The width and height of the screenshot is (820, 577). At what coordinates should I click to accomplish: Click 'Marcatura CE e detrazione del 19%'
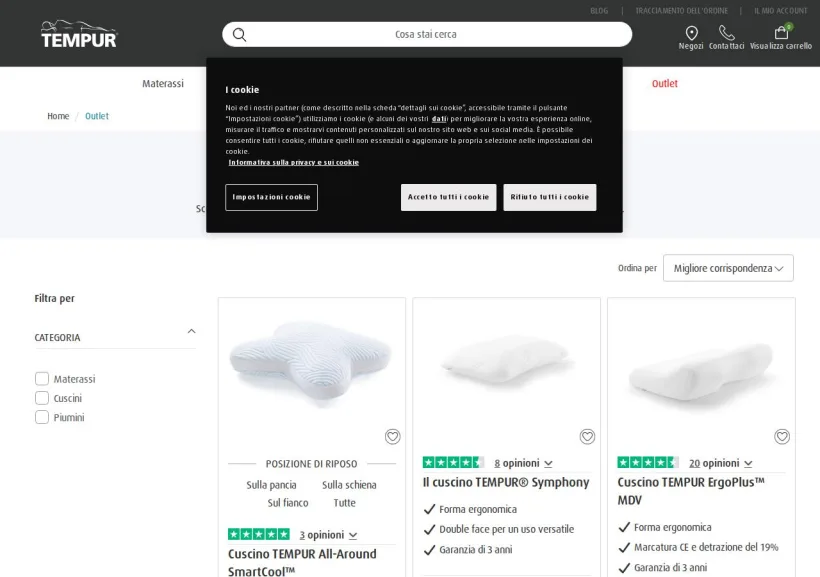pos(706,547)
